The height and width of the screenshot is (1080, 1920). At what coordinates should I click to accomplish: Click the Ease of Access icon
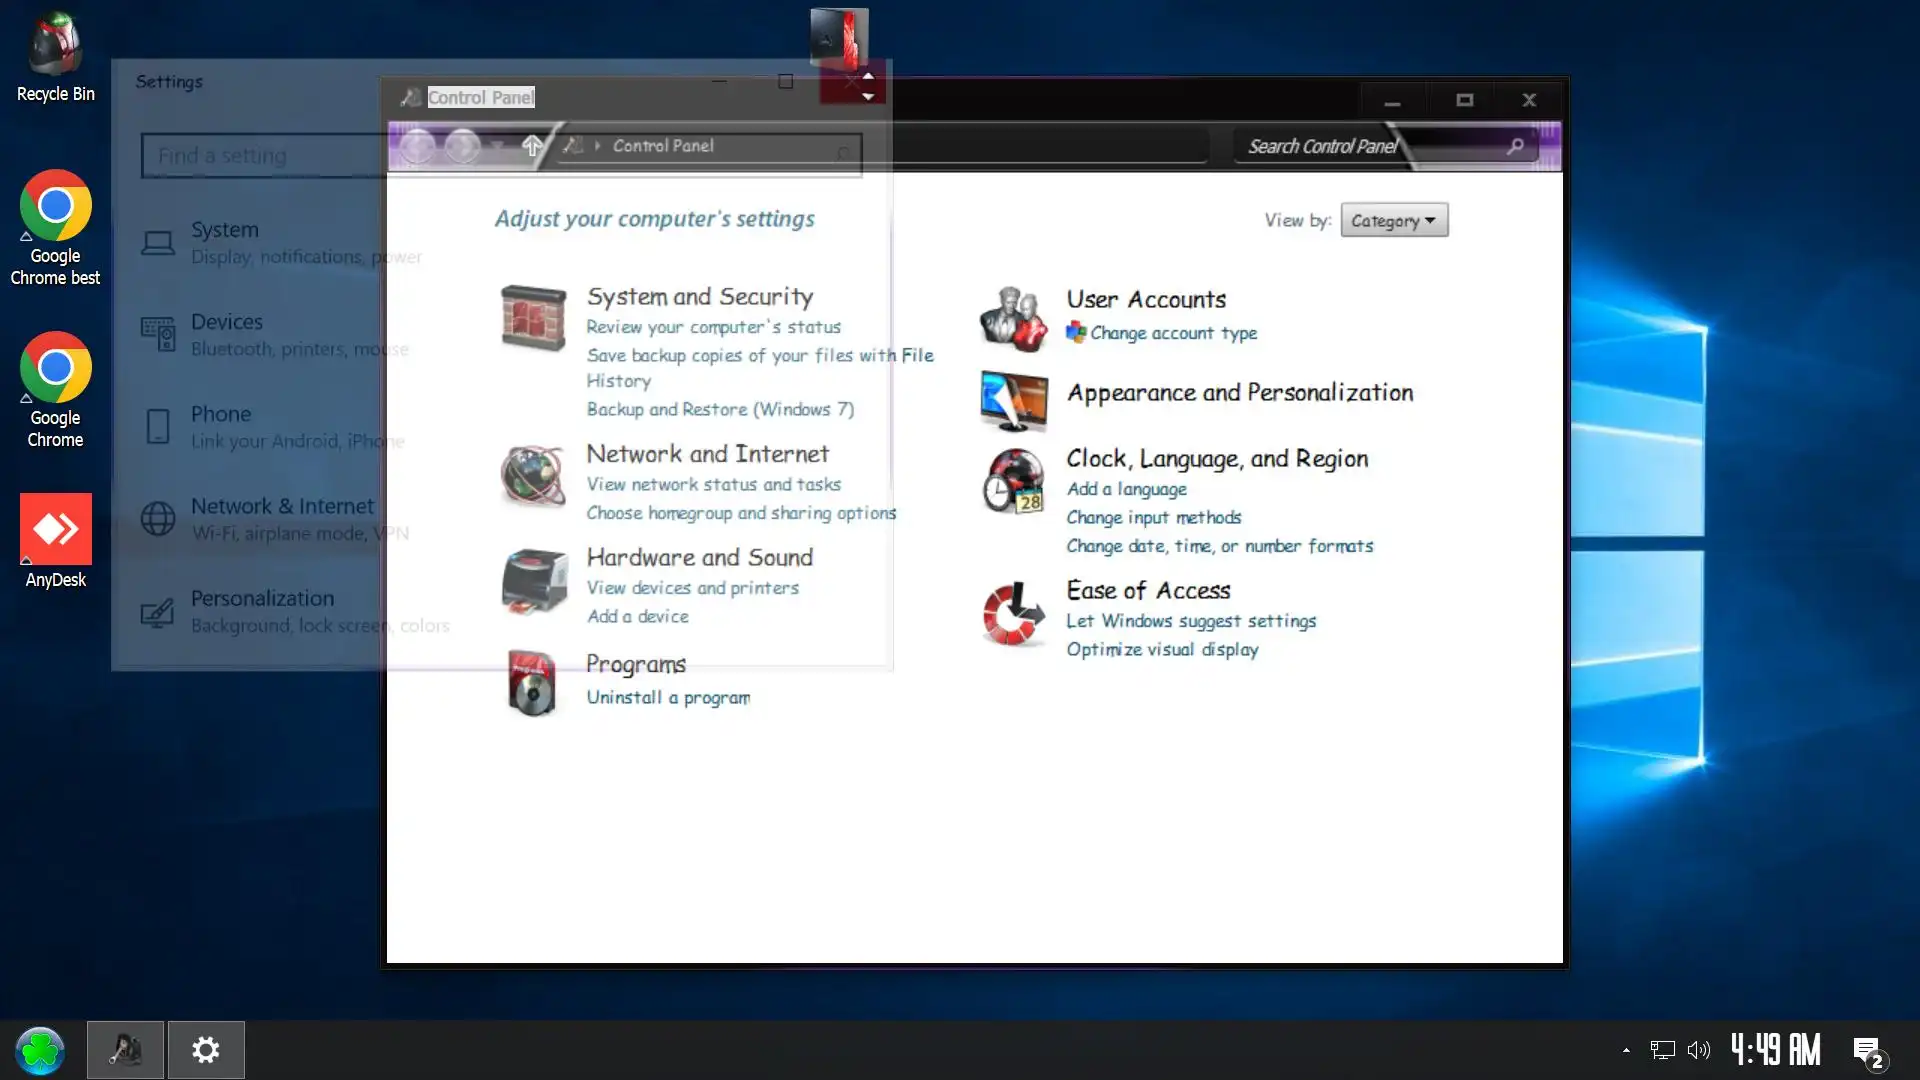(x=1013, y=613)
